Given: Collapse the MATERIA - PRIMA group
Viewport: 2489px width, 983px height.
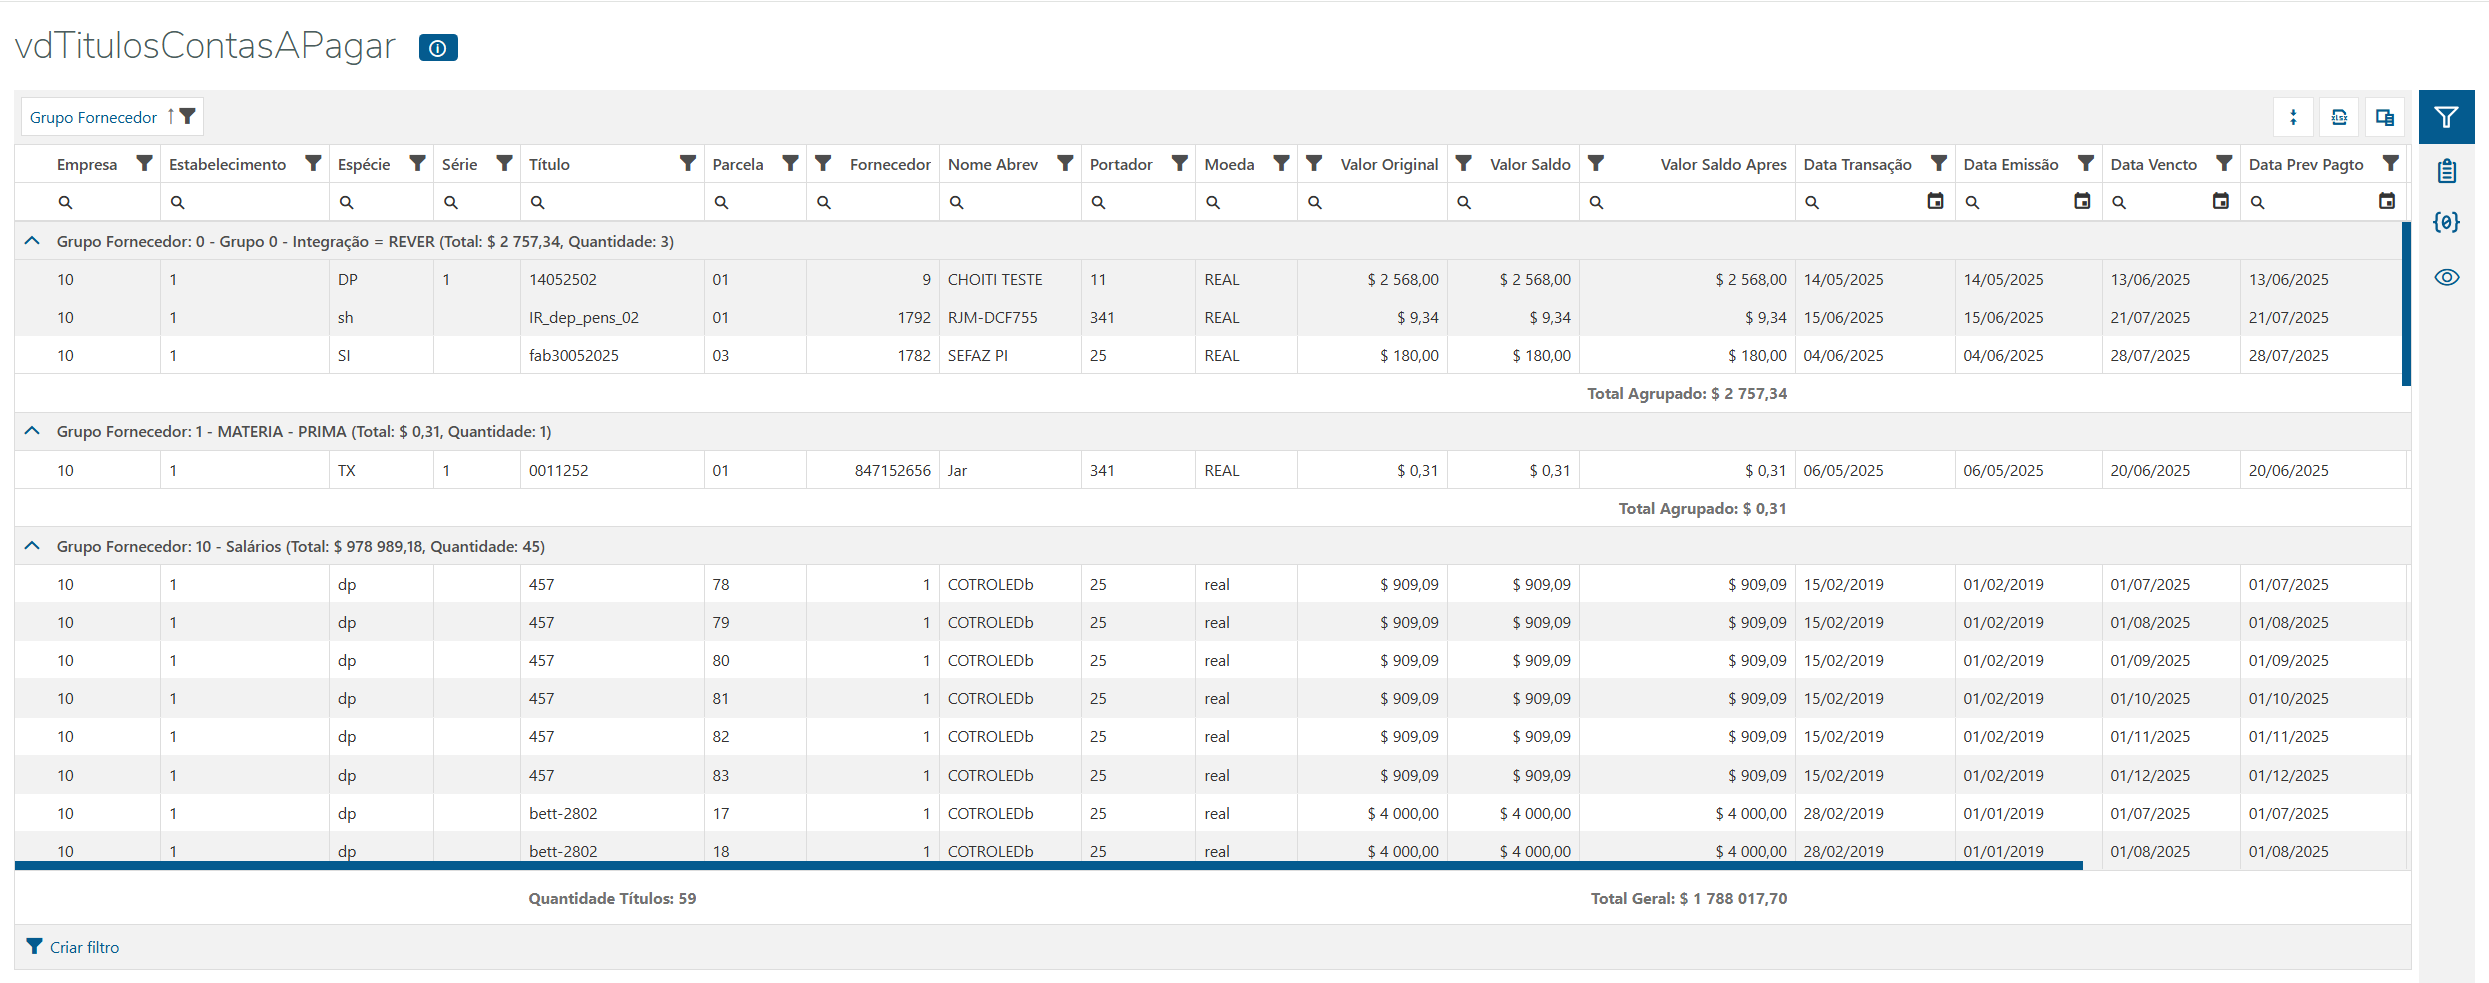Looking at the screenshot, I should point(32,431).
